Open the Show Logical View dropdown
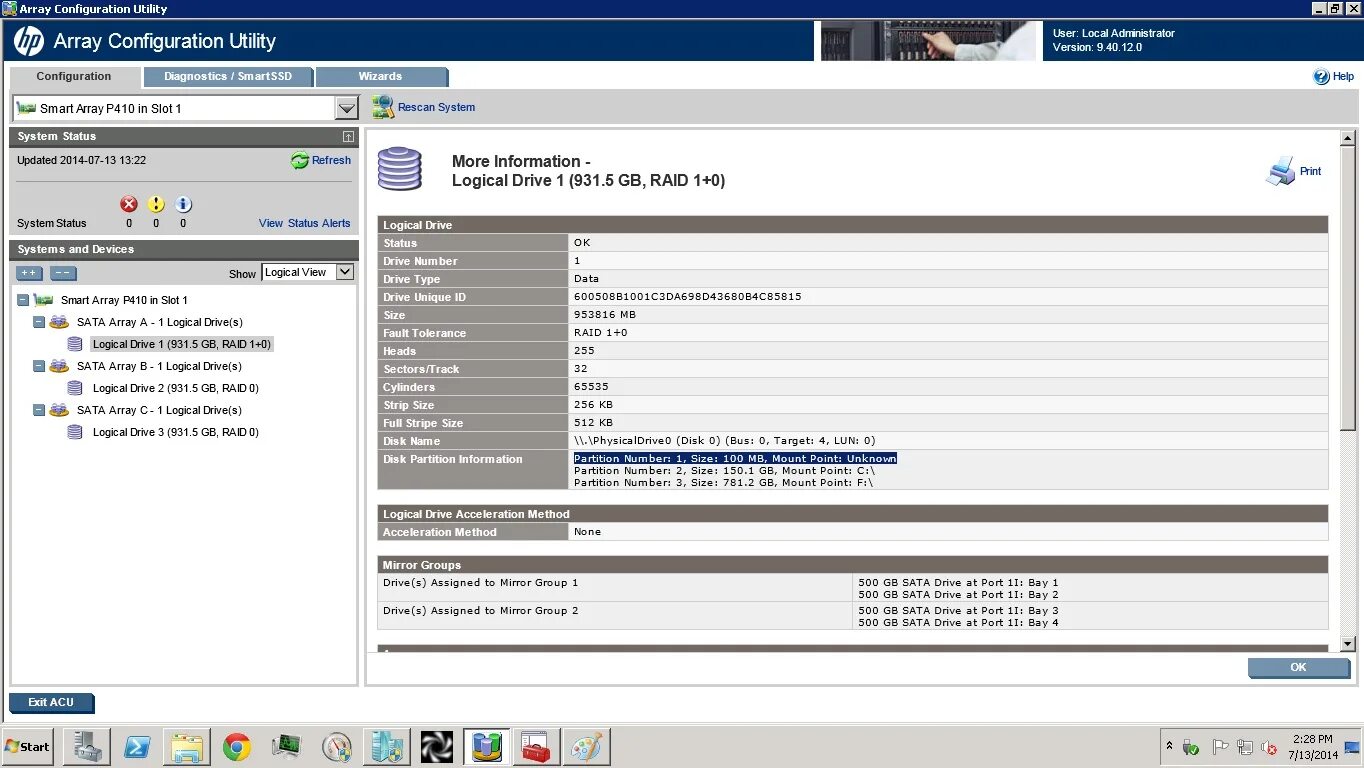The width and height of the screenshot is (1364, 768). 308,272
